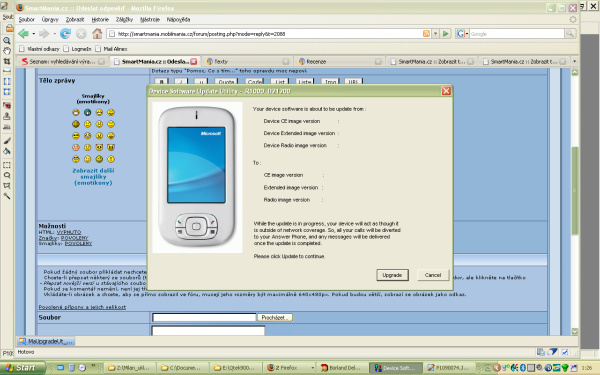The height and width of the screenshot is (375, 600).
Task: Open the list-all-tabs dropdown arrow
Action: [574, 61]
